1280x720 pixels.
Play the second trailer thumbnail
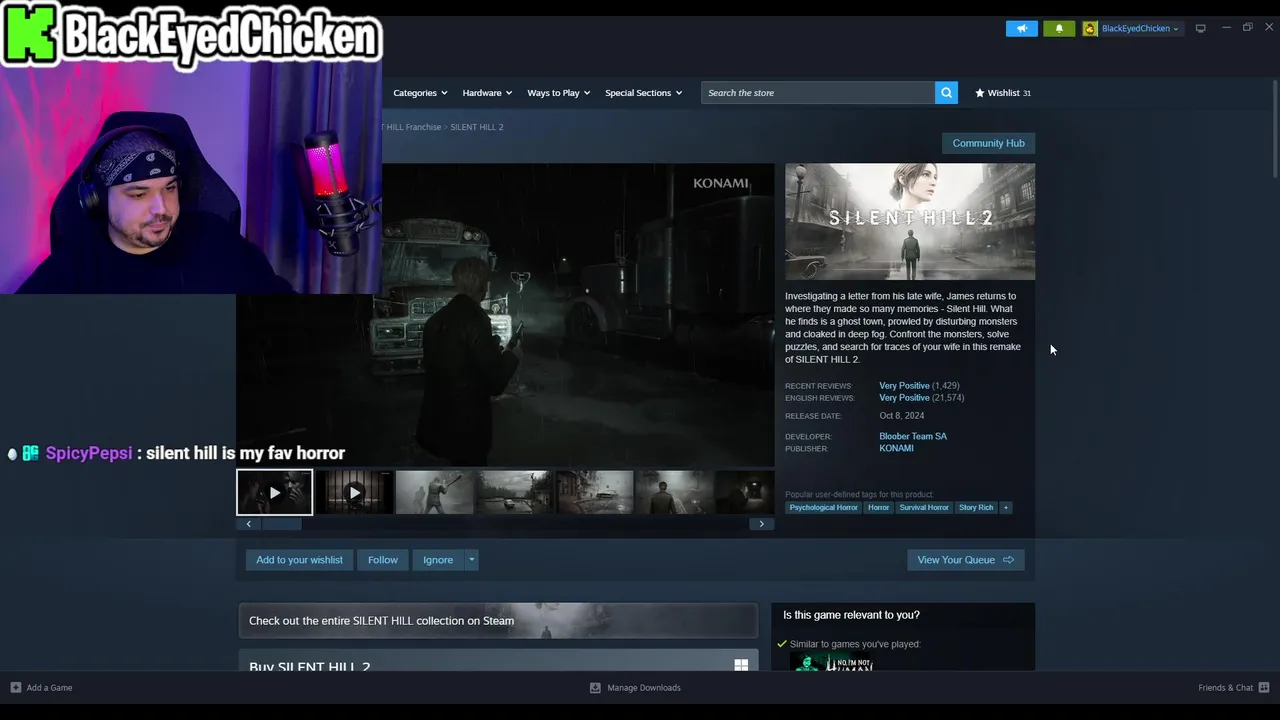click(x=354, y=492)
